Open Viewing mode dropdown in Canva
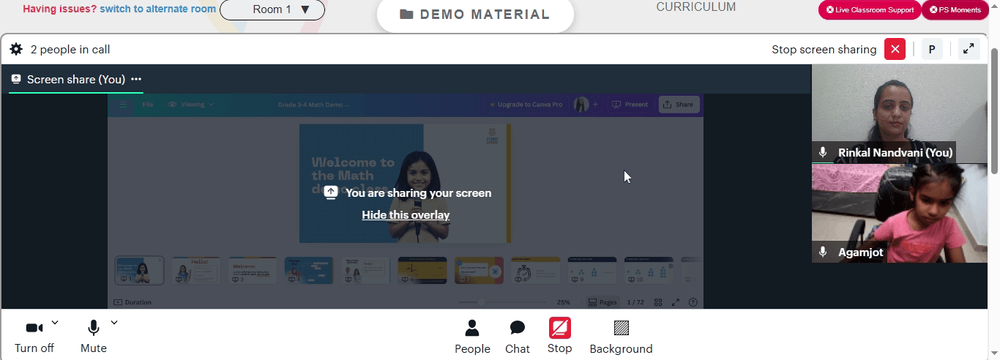Screen dimensions: 1000x360 tap(190, 104)
